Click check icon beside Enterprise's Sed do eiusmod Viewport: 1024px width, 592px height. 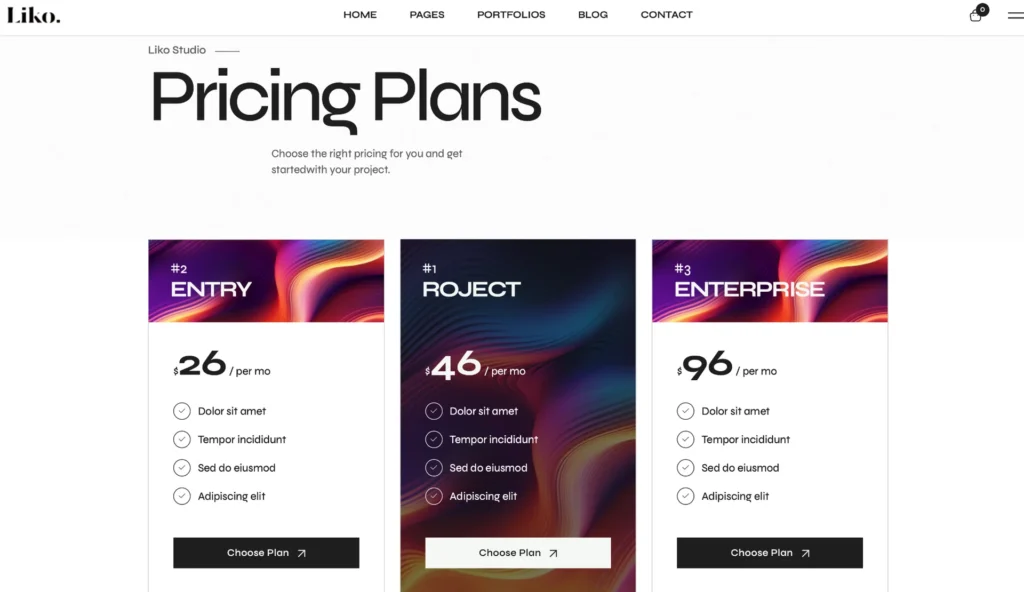pyautogui.click(x=686, y=467)
